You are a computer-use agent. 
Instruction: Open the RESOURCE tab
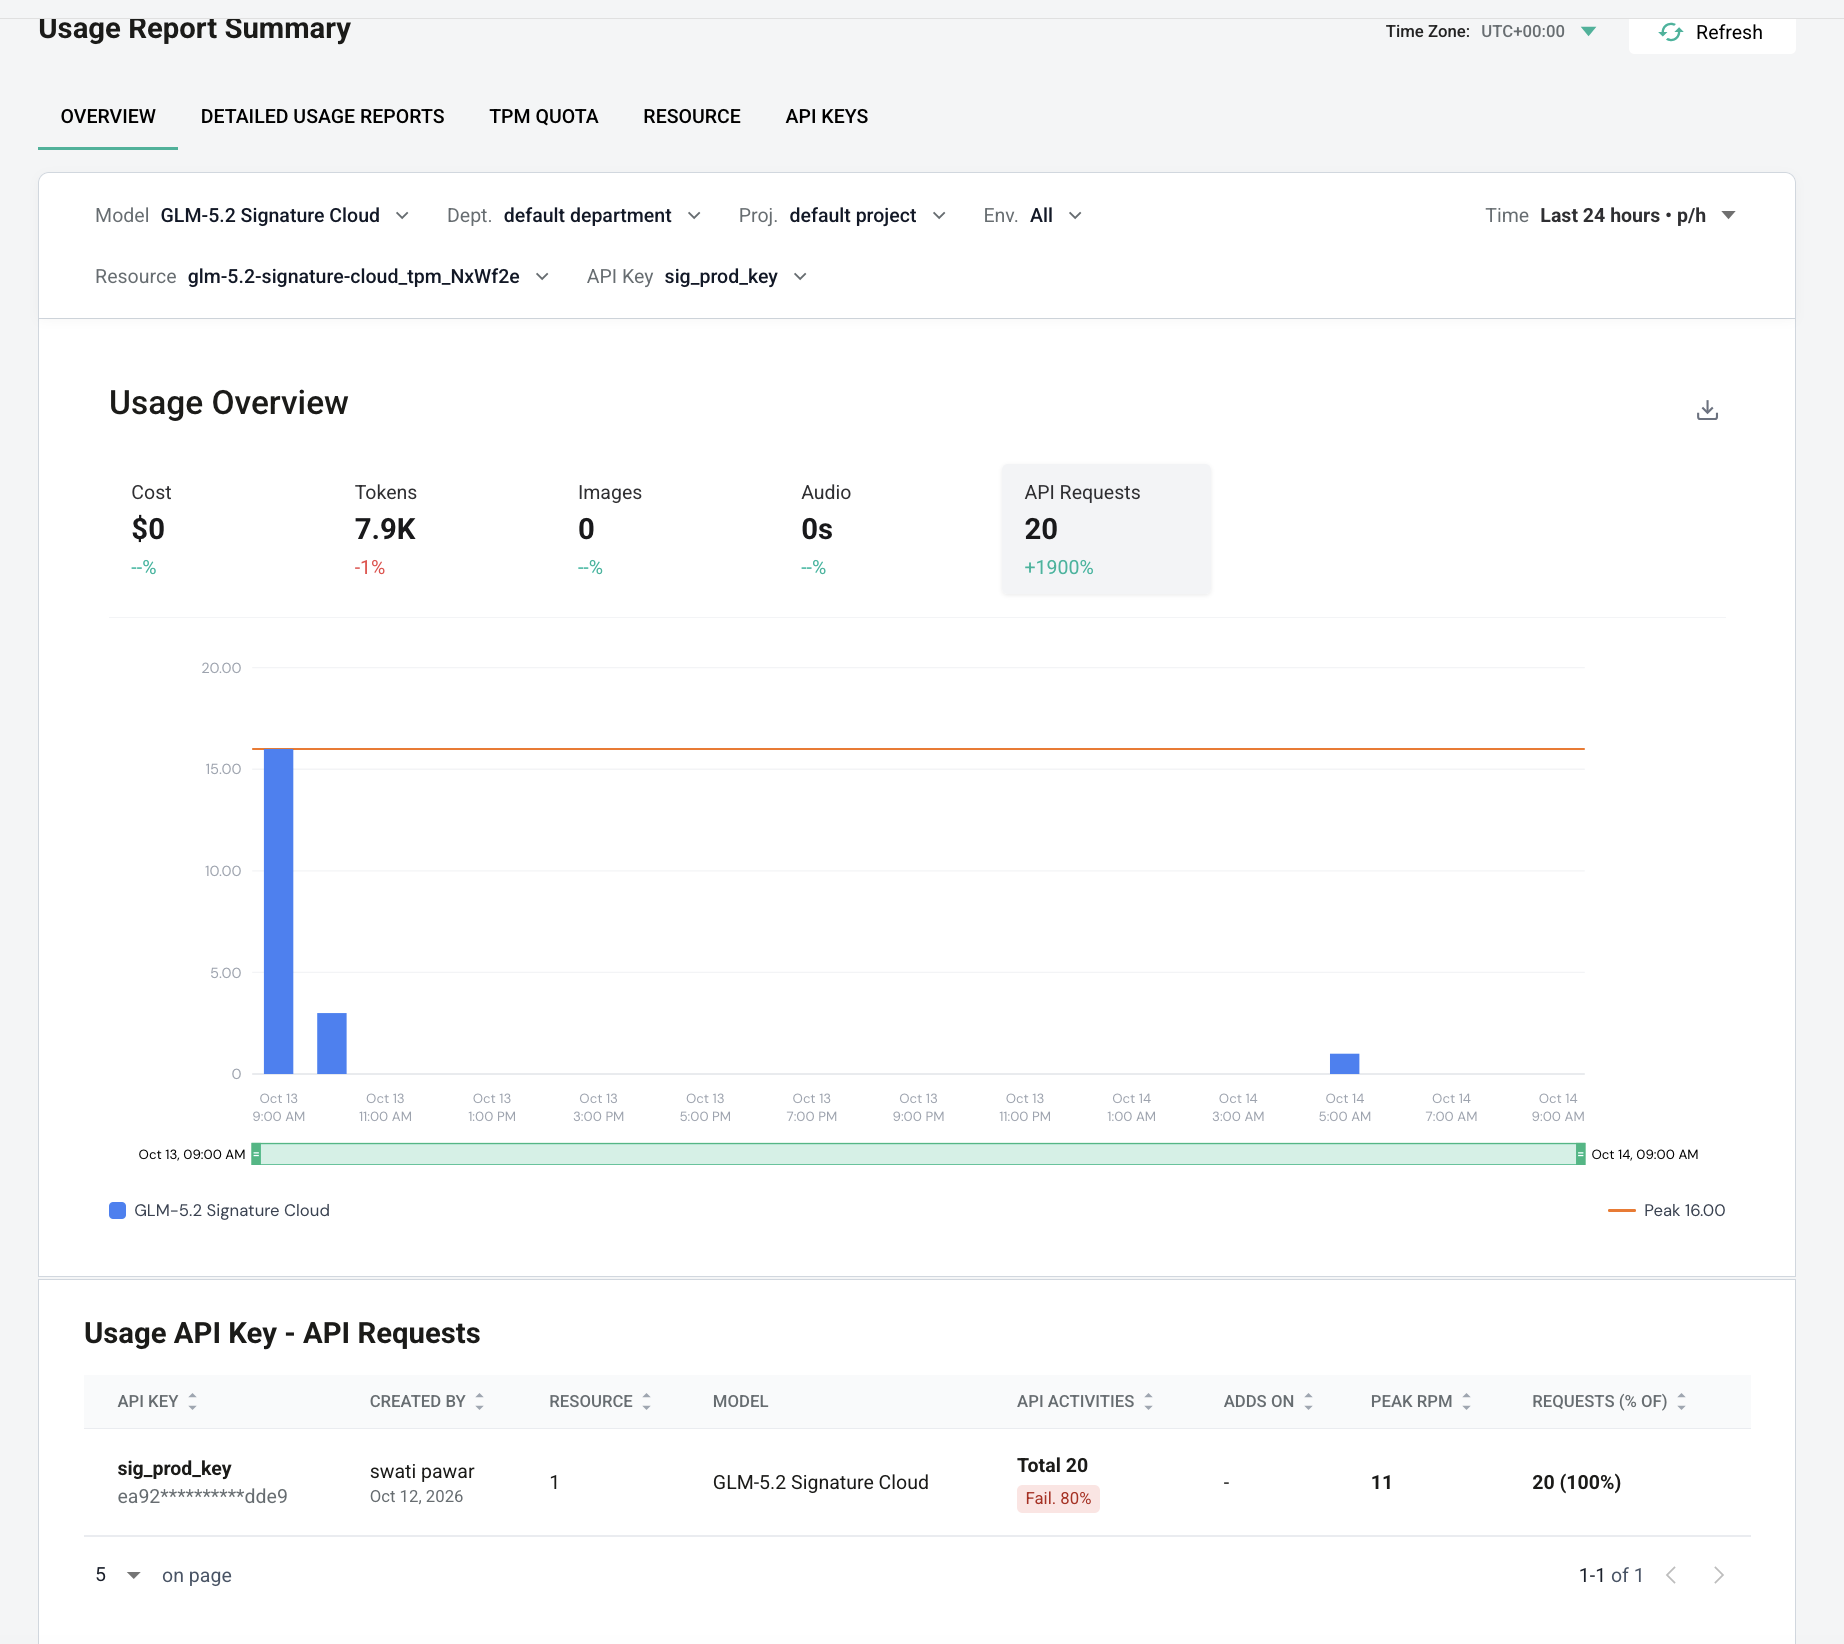click(x=692, y=117)
